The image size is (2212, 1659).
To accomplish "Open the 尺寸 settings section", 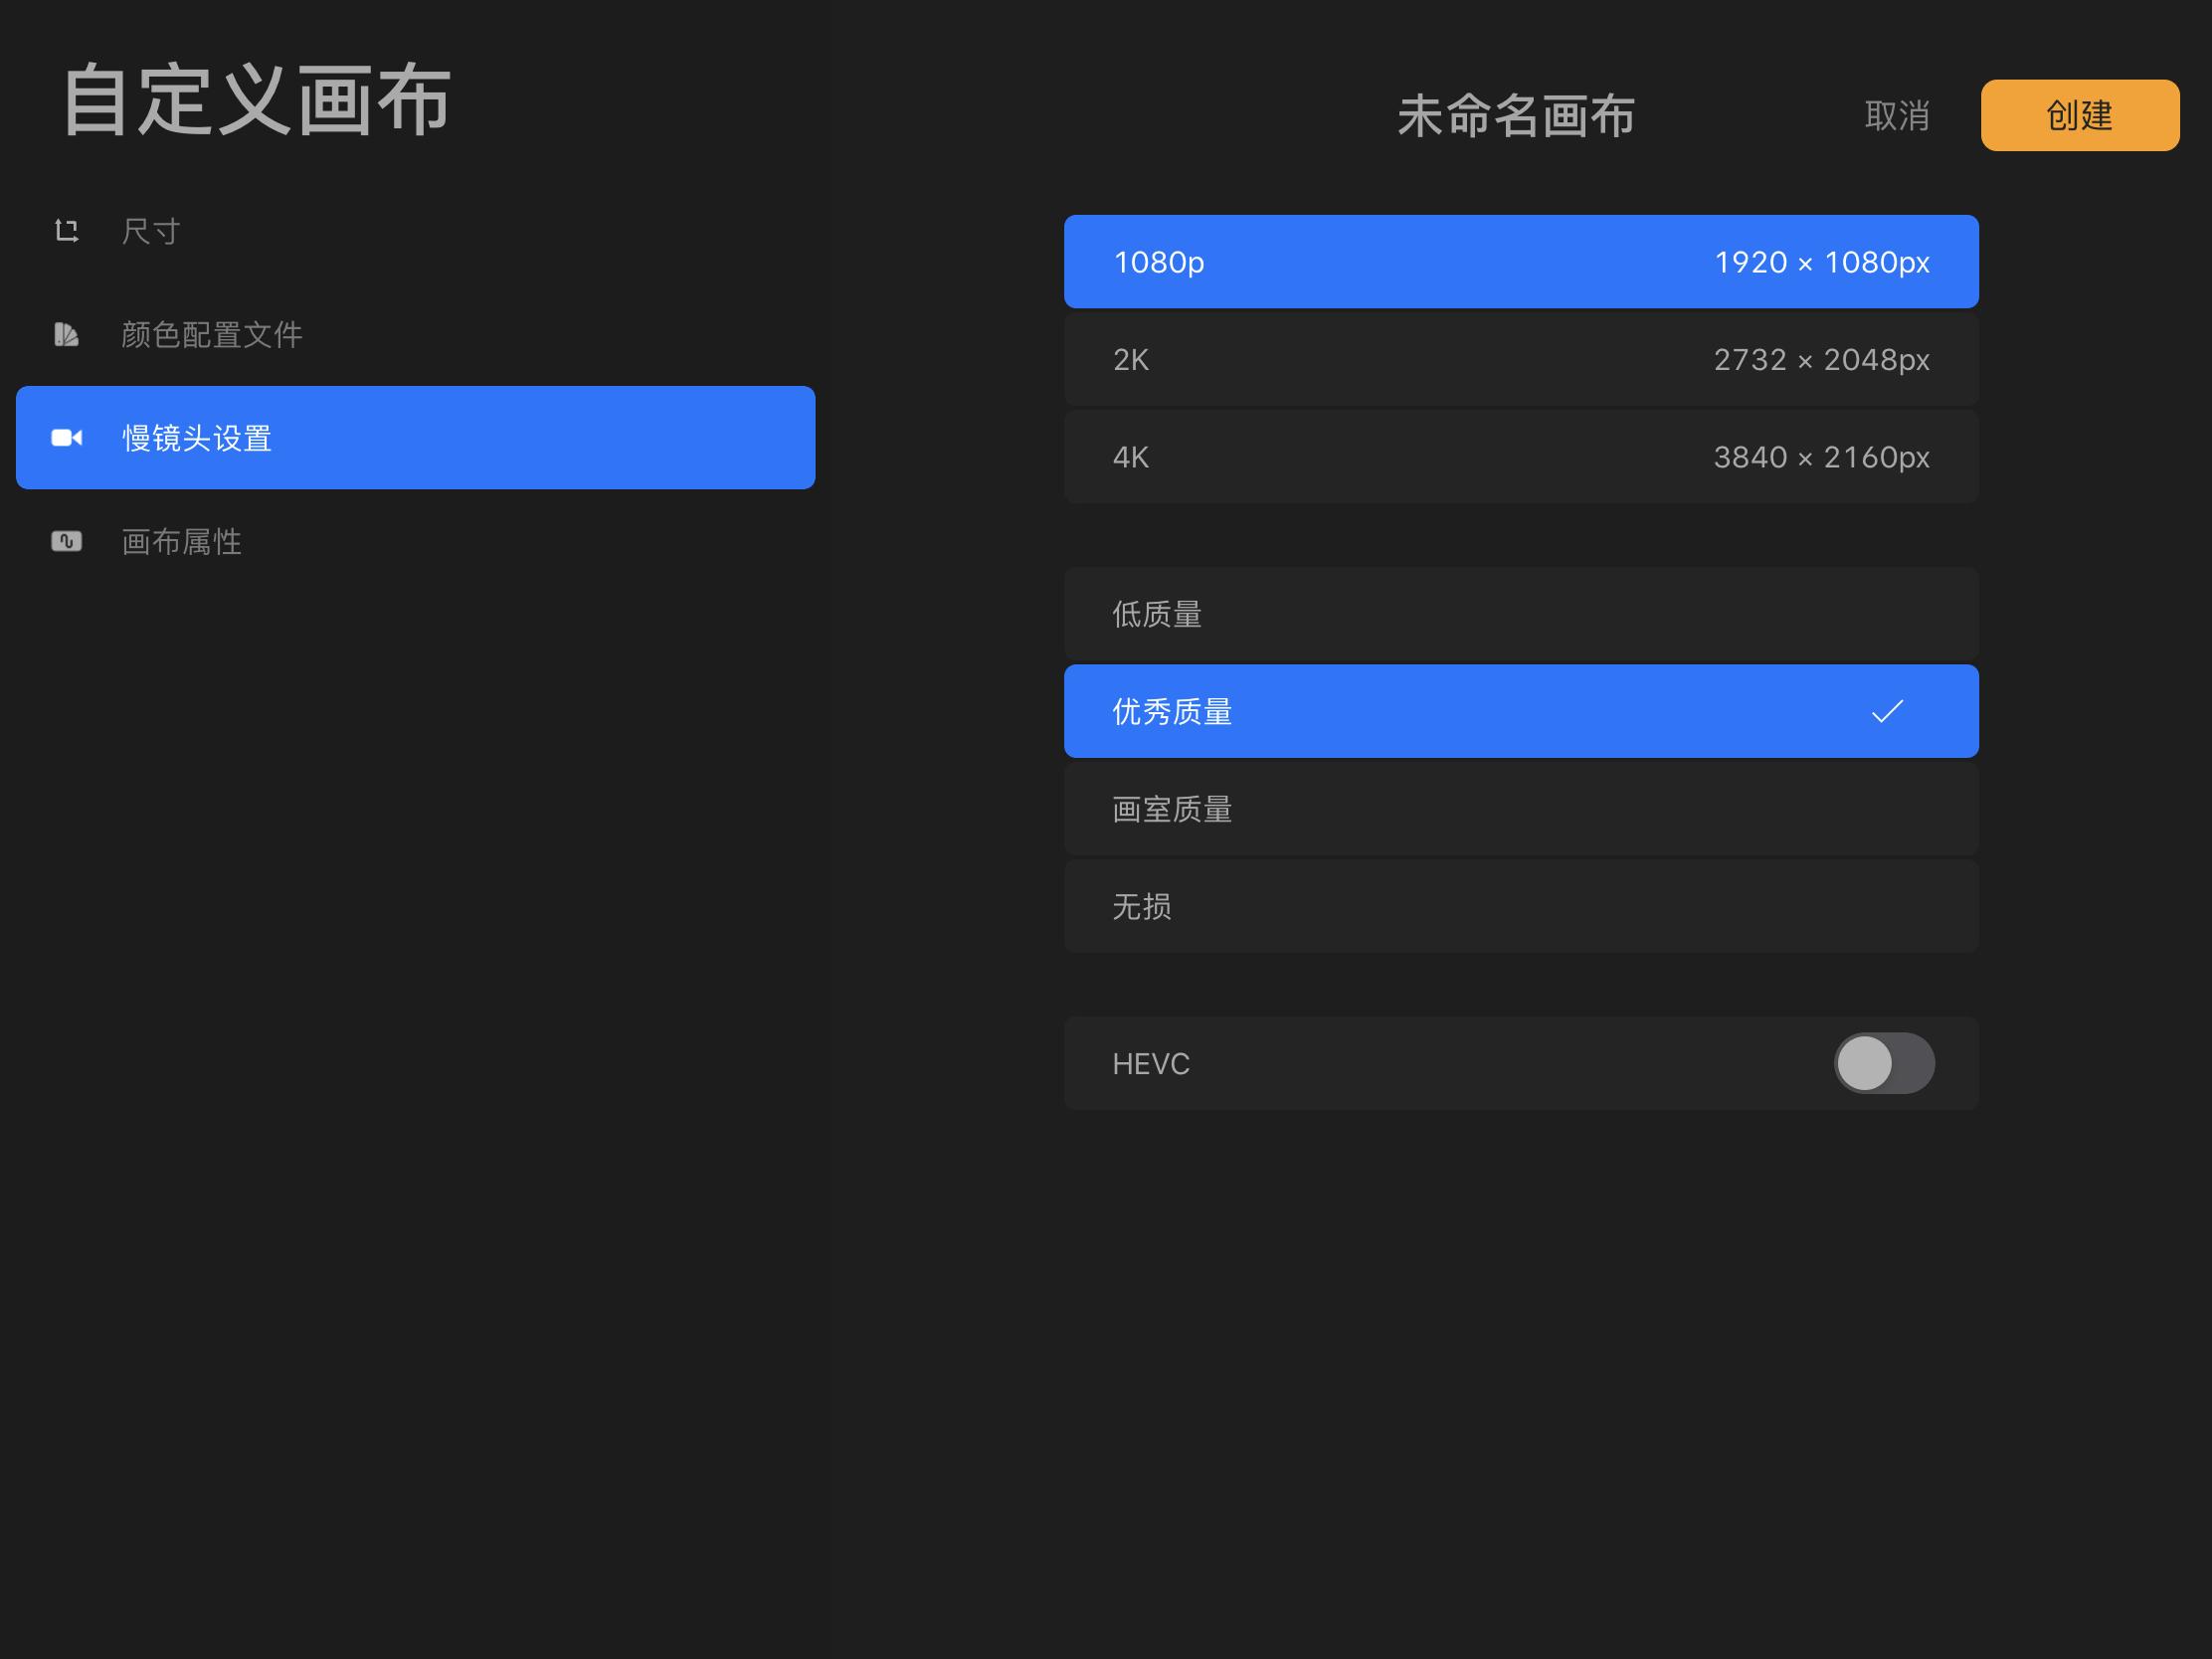I will (x=151, y=231).
